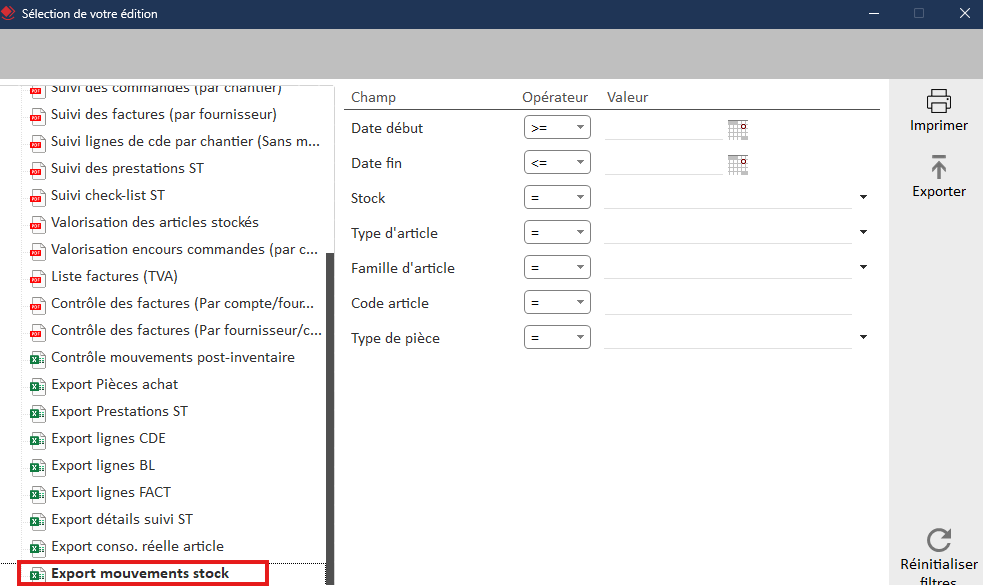Open the Famille d'article value dropdown
The height and width of the screenshot is (586, 983).
tap(862, 267)
